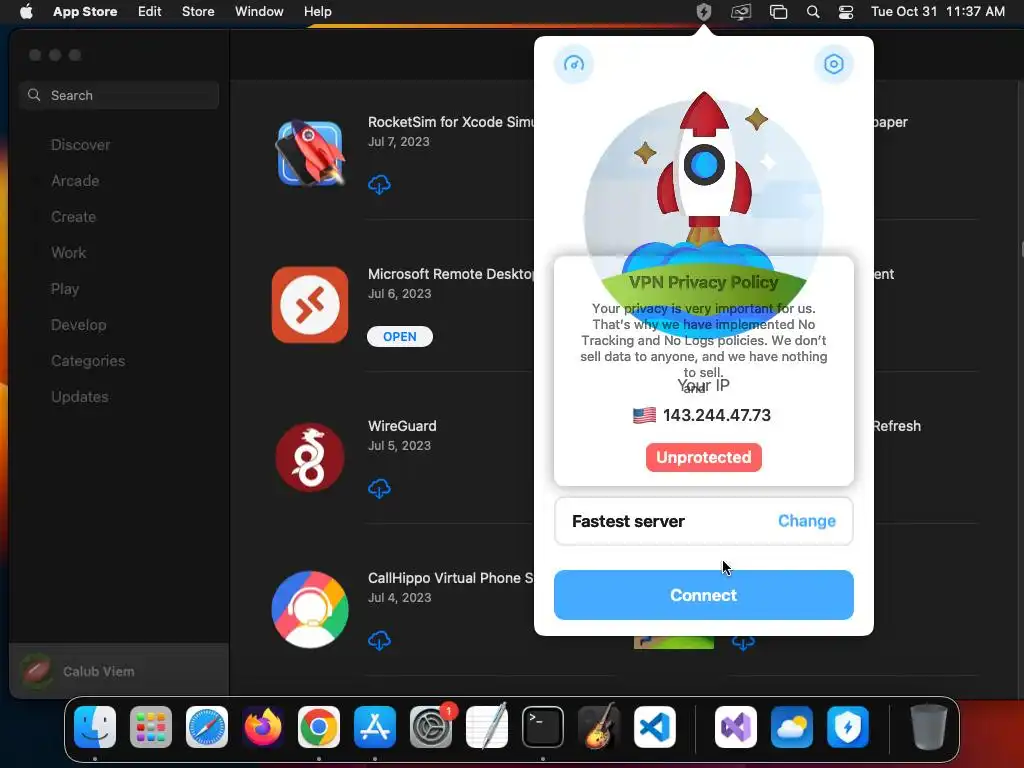Click the Fastest server label
The width and height of the screenshot is (1024, 768).
coord(628,521)
